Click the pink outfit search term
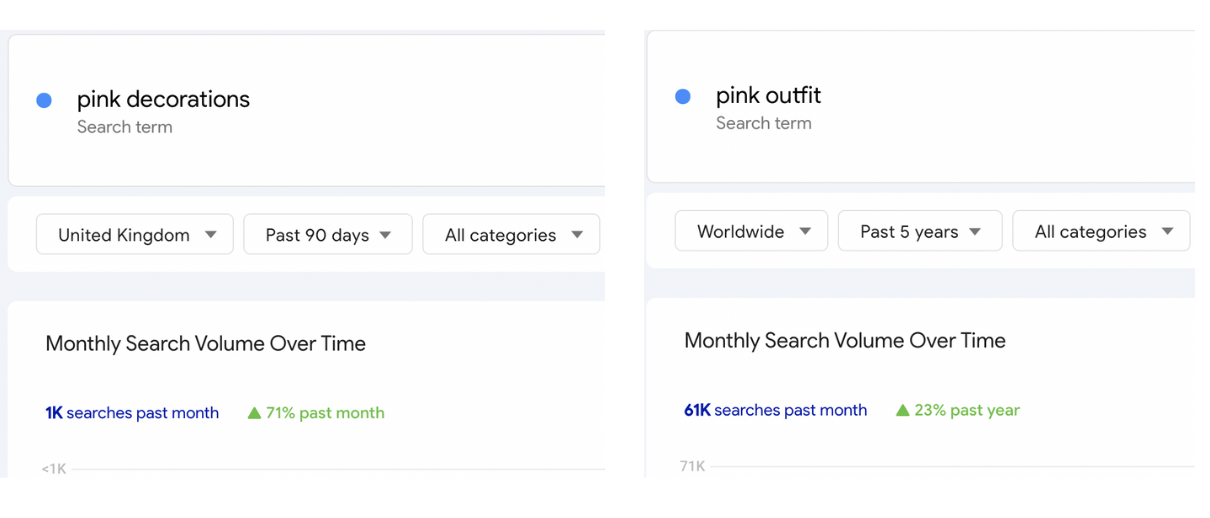This screenshot has width=1210, height=518. [768, 95]
